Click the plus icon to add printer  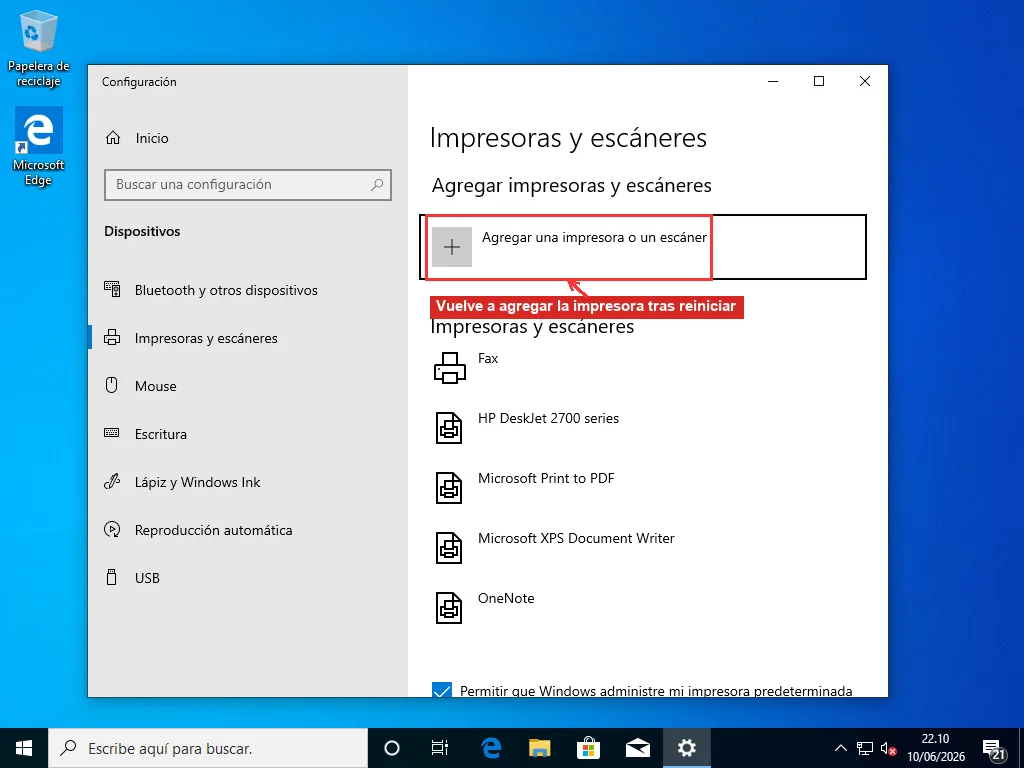point(452,247)
